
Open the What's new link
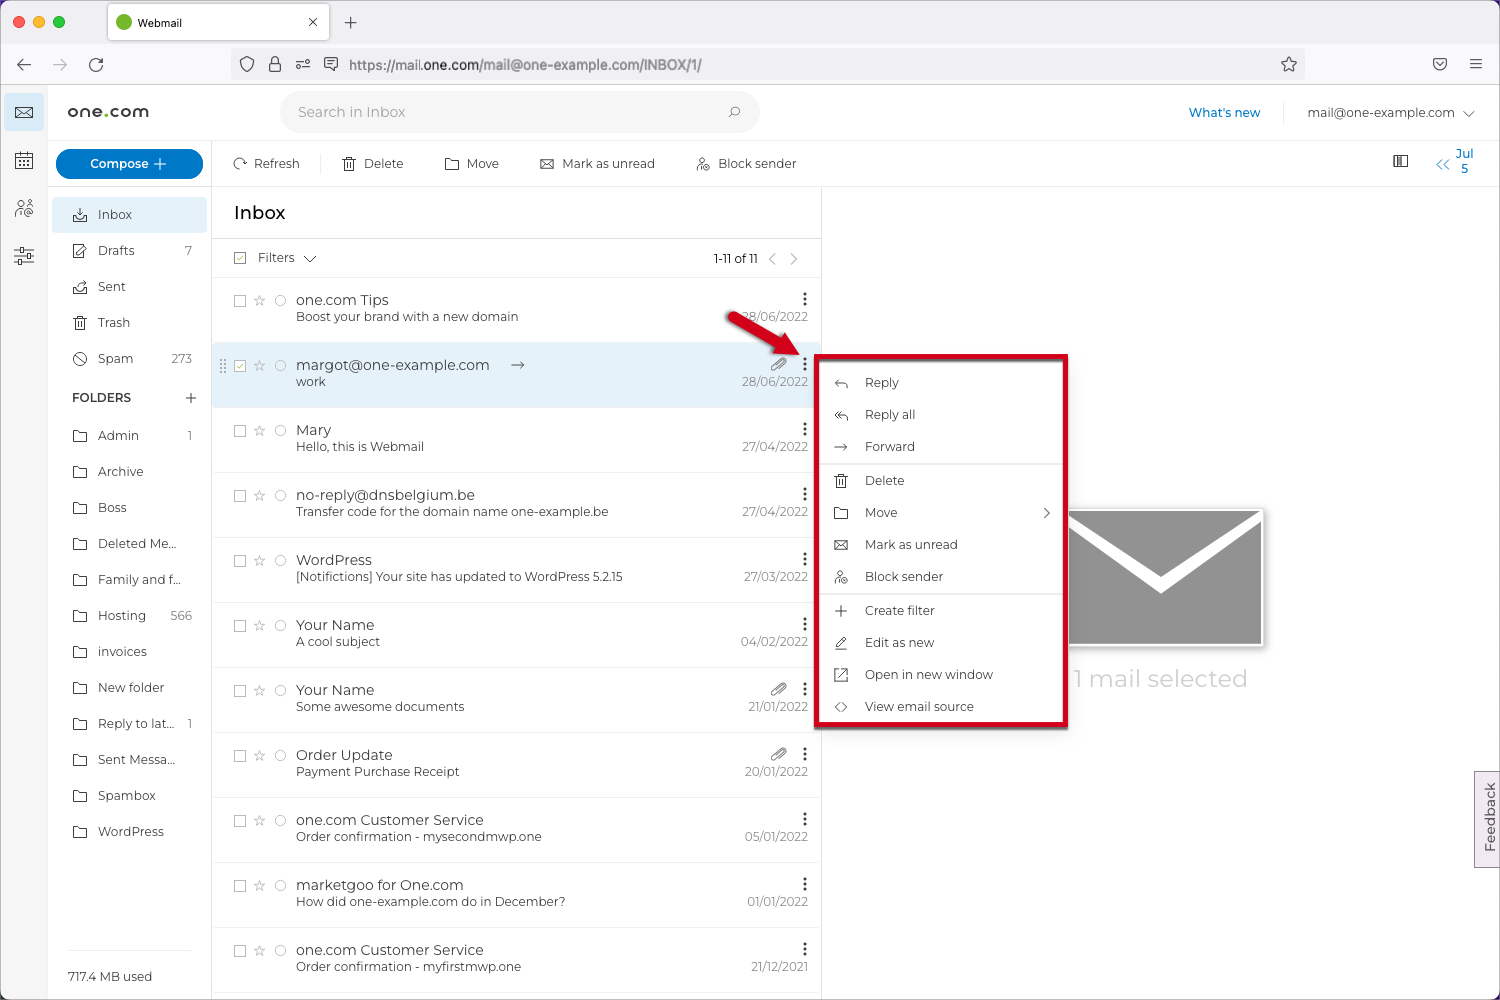point(1224,112)
